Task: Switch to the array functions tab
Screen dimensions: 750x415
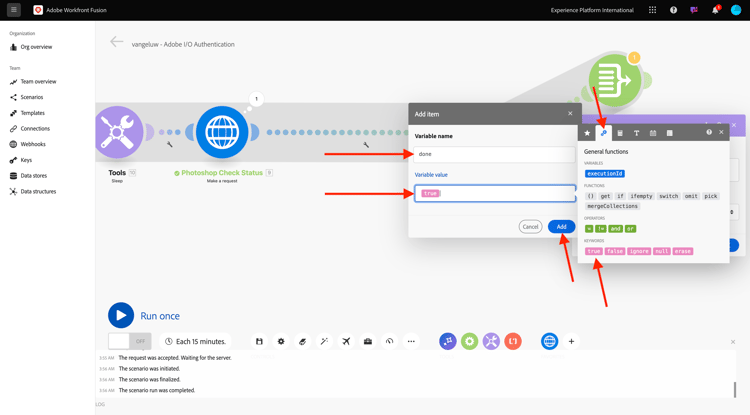Action: [x=669, y=133]
